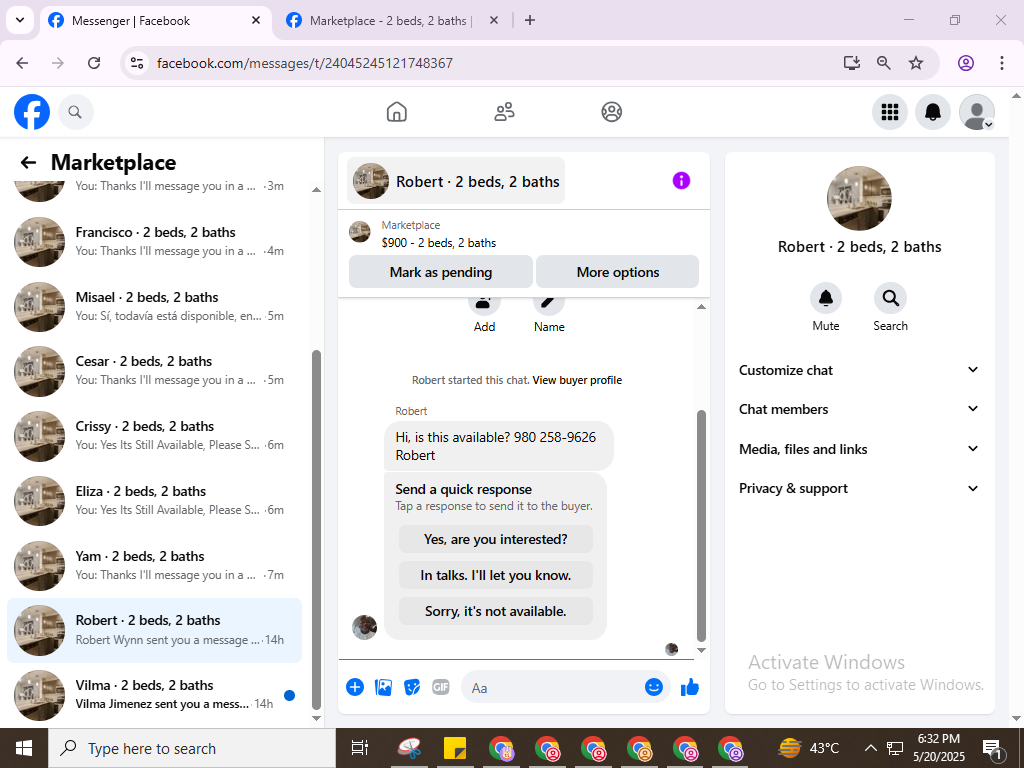Click Mark as pending button
1024x768 pixels.
(x=441, y=272)
